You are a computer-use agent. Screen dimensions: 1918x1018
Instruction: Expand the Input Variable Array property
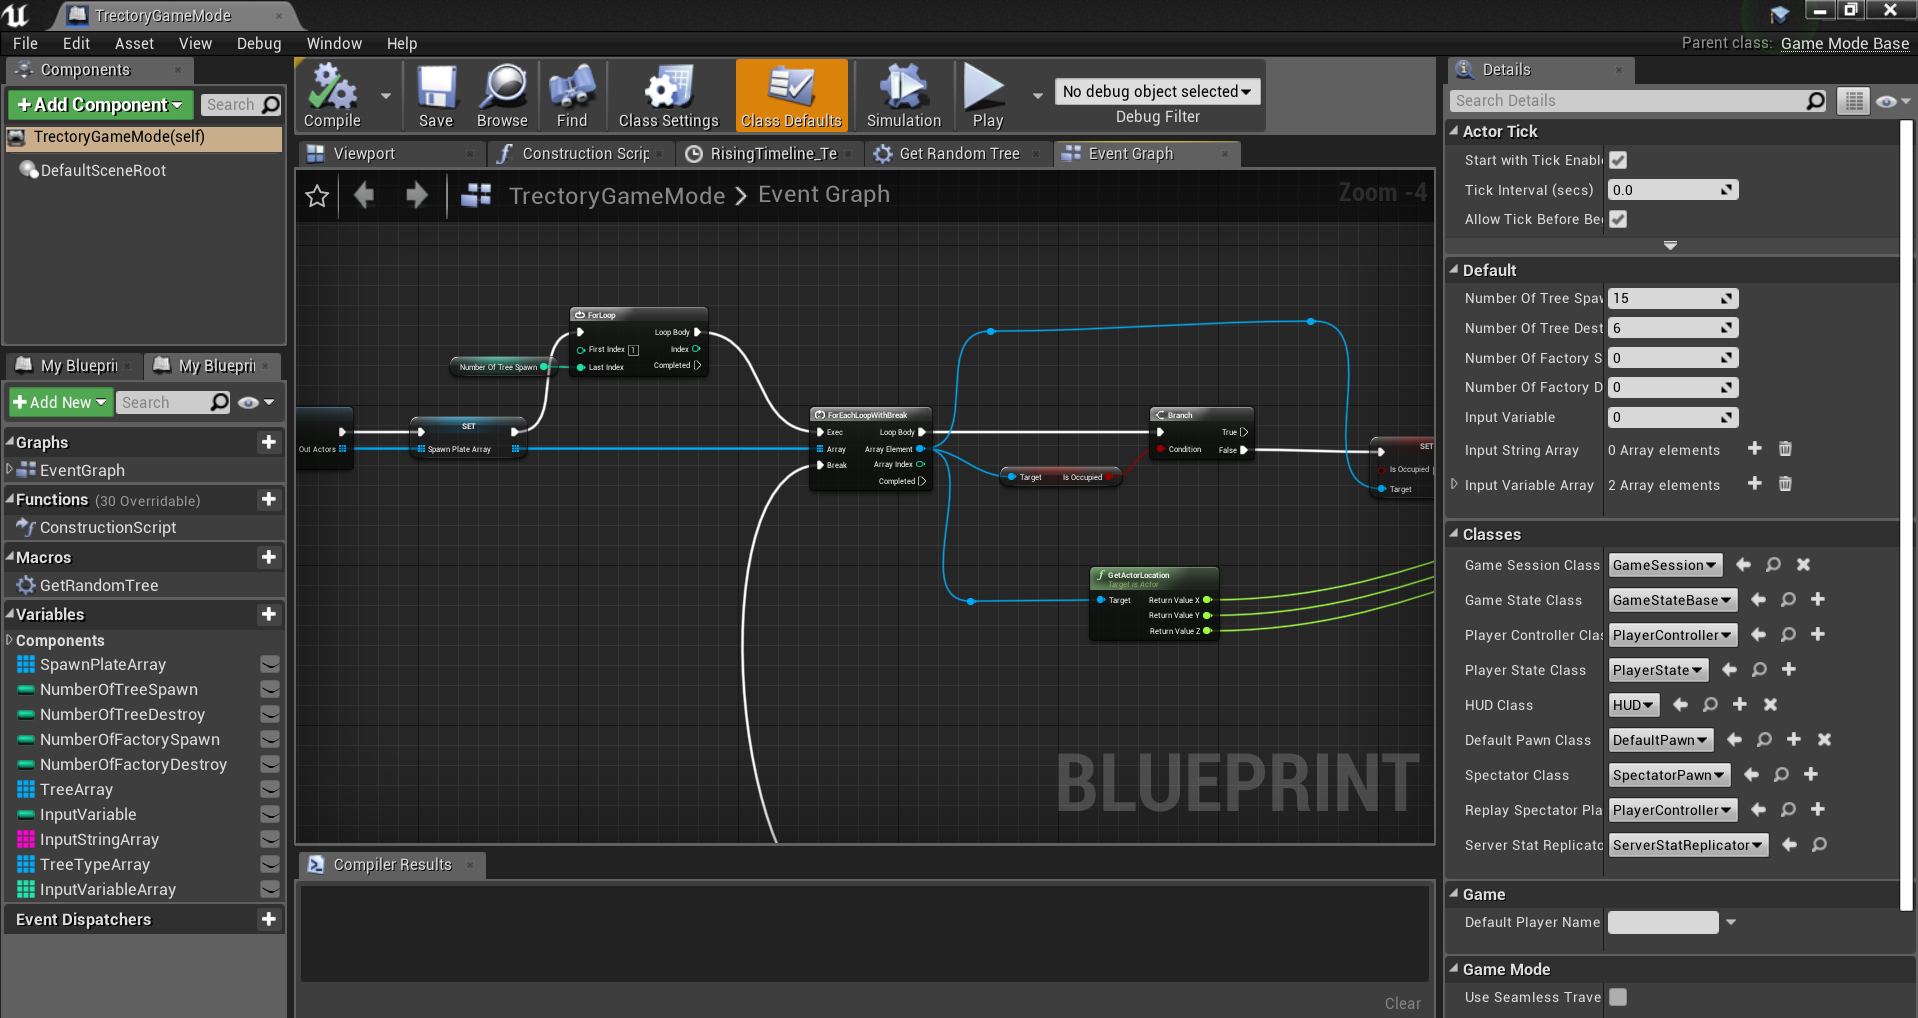(1454, 484)
